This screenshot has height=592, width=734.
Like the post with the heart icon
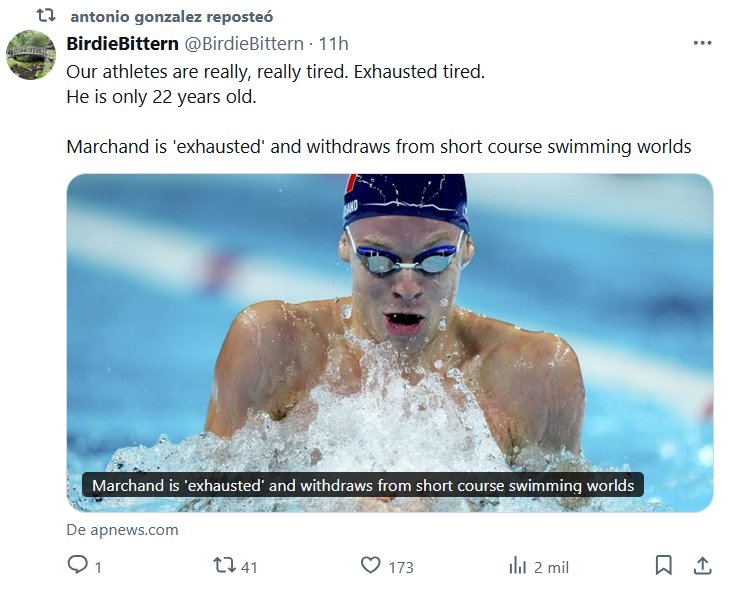point(371,566)
